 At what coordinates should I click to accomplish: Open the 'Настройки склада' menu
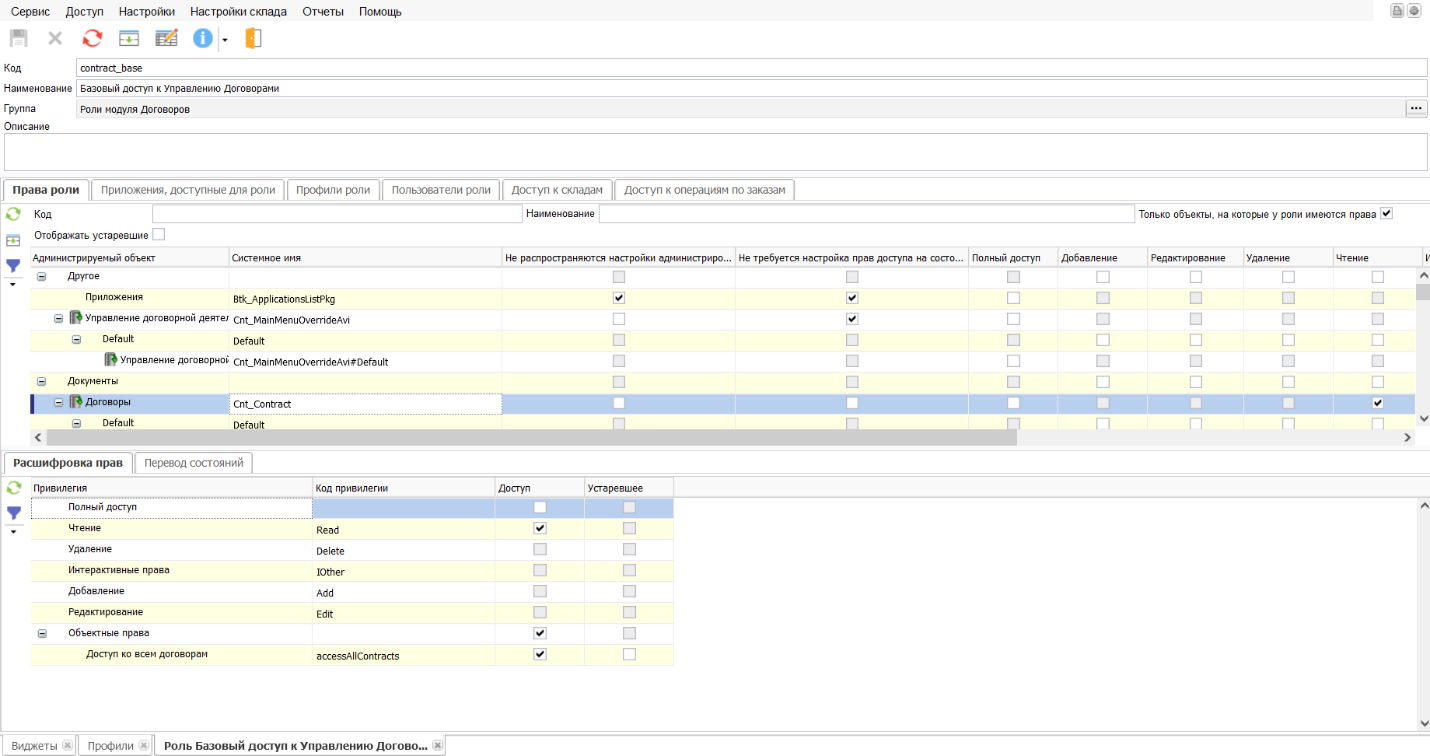[x=238, y=11]
